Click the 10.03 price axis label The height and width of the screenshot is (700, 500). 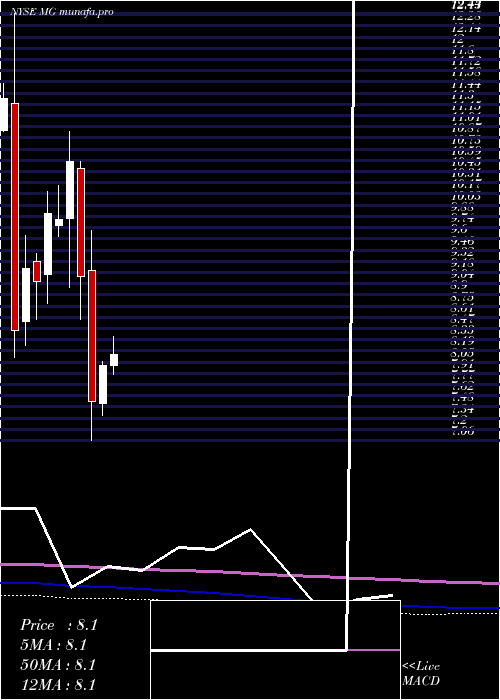point(466,197)
